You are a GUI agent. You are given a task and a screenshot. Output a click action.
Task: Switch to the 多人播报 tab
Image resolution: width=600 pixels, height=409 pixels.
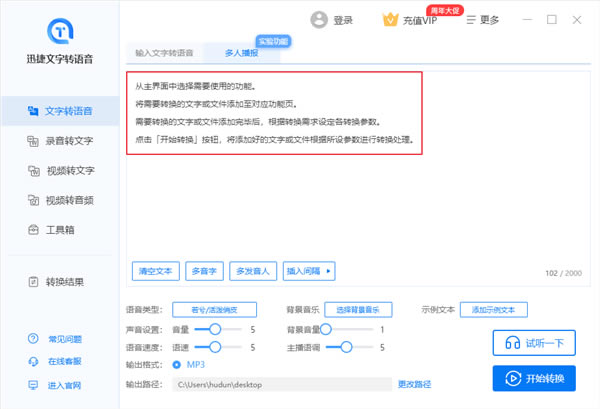click(241, 53)
